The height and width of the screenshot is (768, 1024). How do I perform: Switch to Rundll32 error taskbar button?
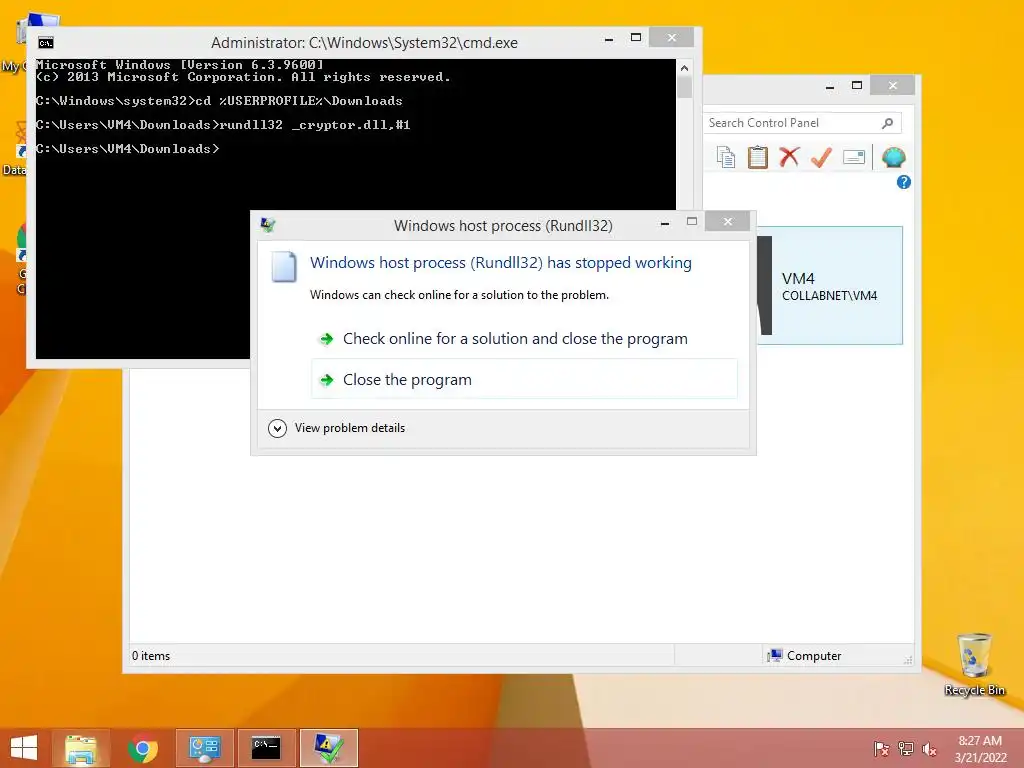328,748
